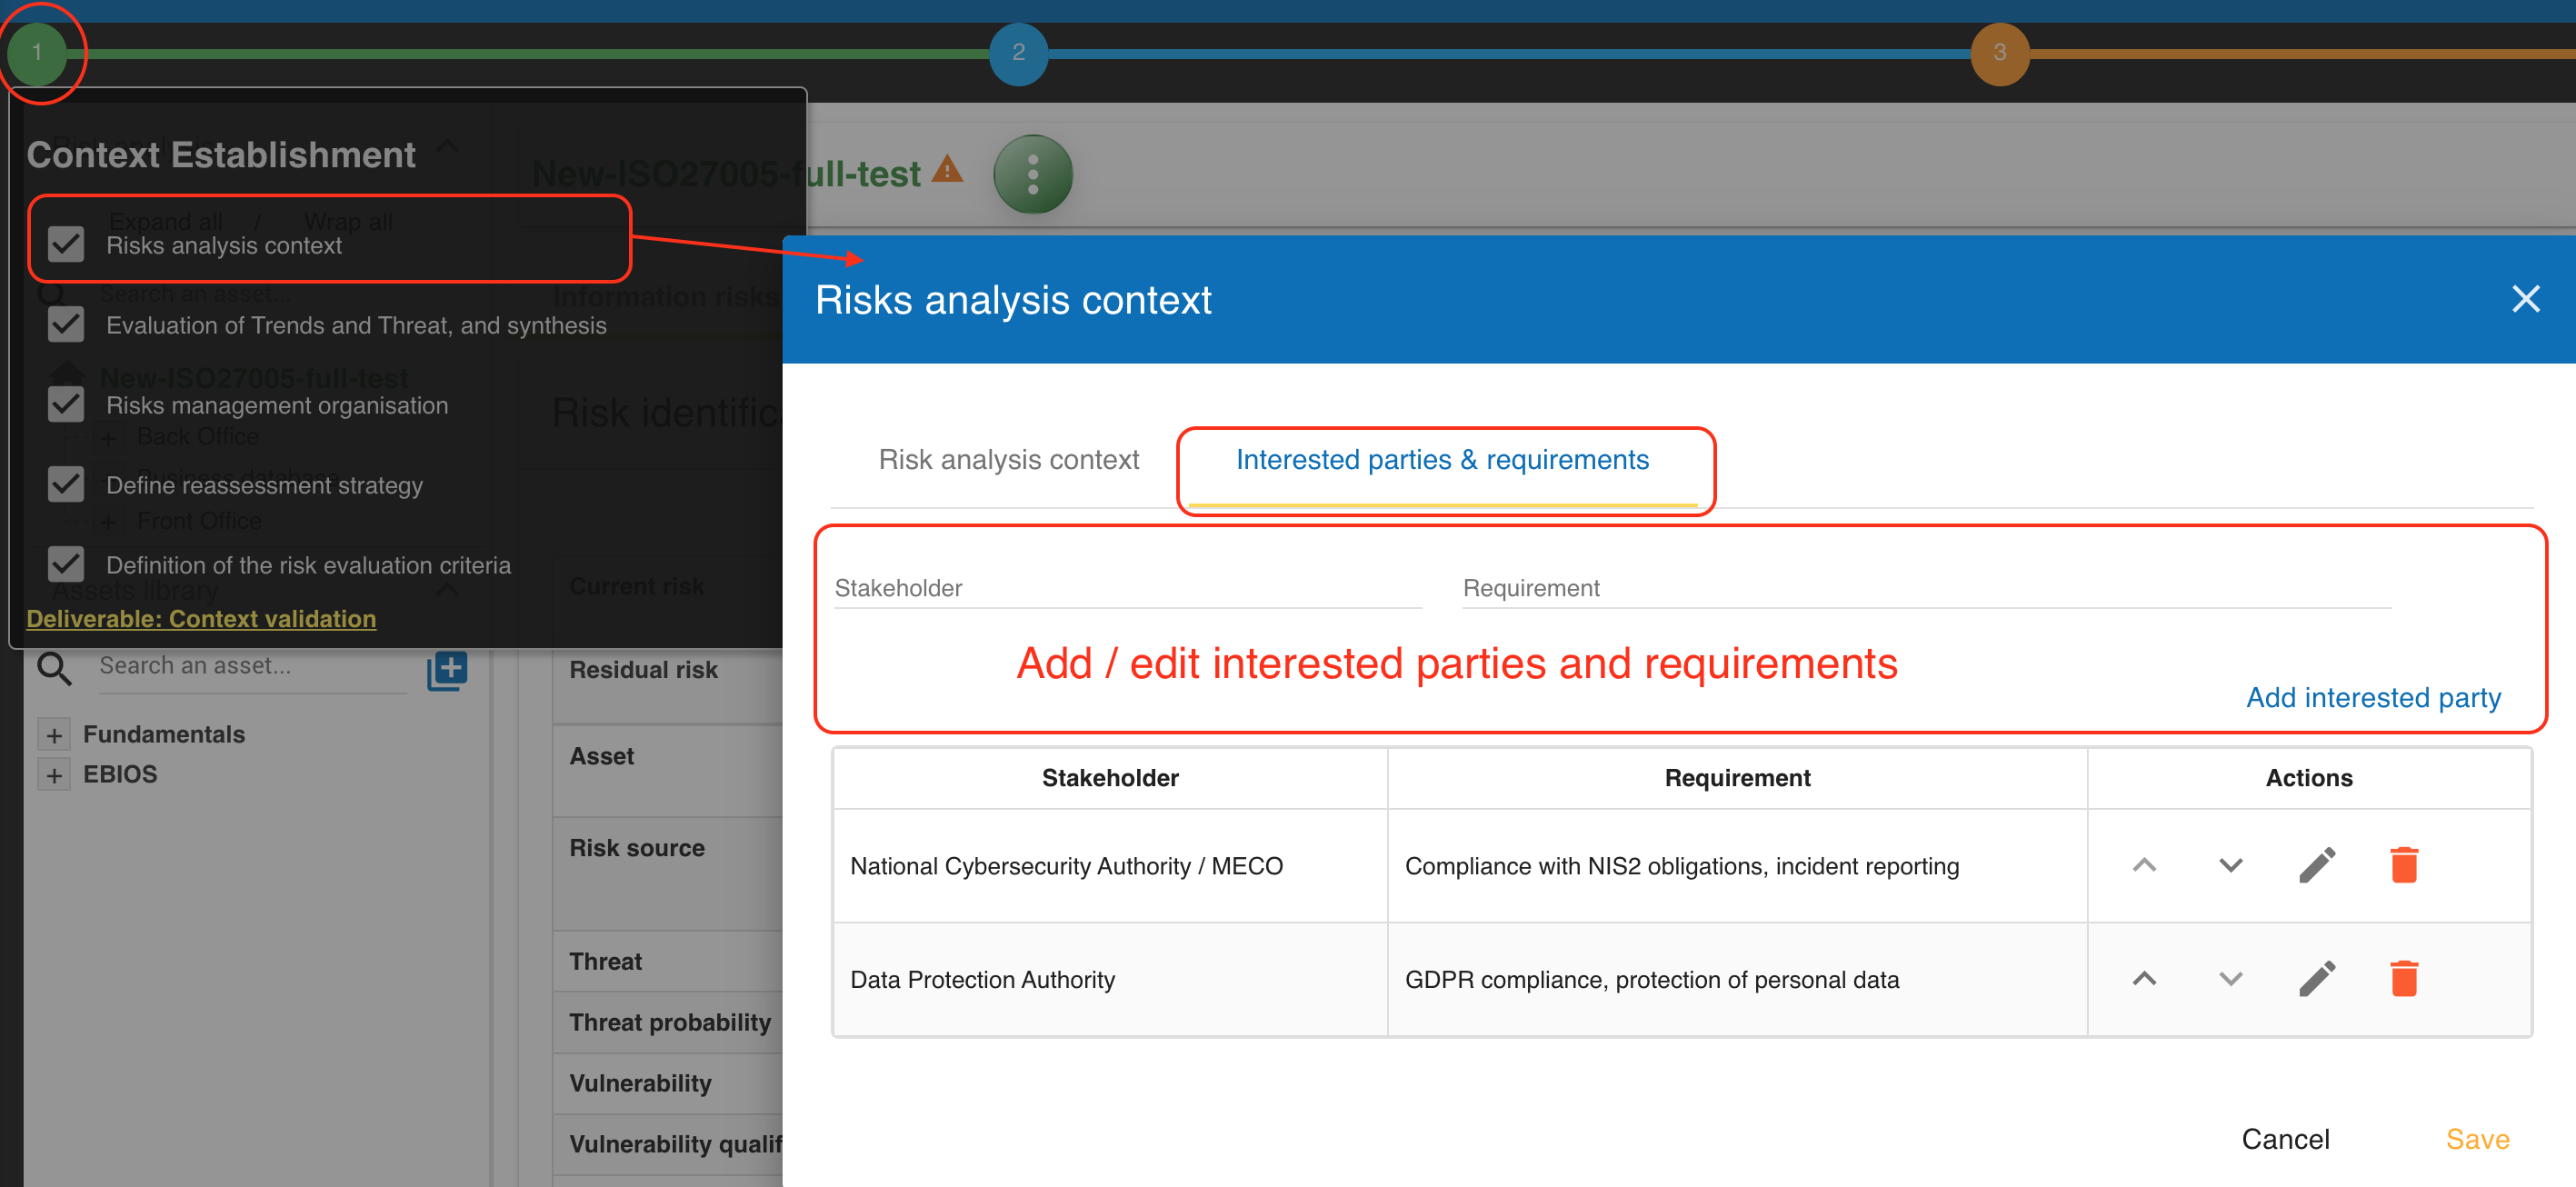Image resolution: width=2576 pixels, height=1187 pixels.
Task: Click the Residual risk row label
Action: (643, 670)
